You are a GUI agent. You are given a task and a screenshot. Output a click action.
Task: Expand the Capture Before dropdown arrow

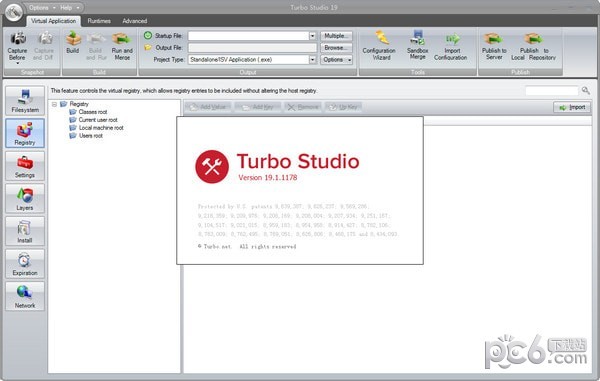tap(18, 64)
